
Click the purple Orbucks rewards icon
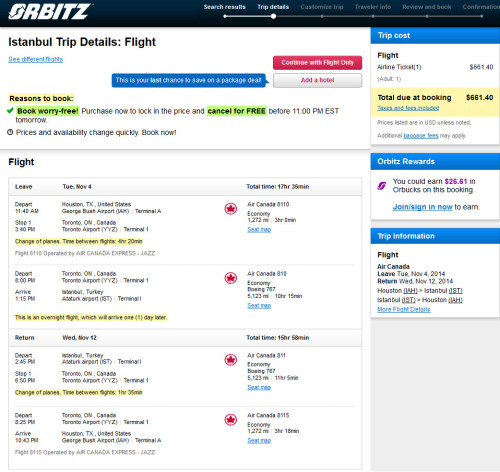pos(382,186)
